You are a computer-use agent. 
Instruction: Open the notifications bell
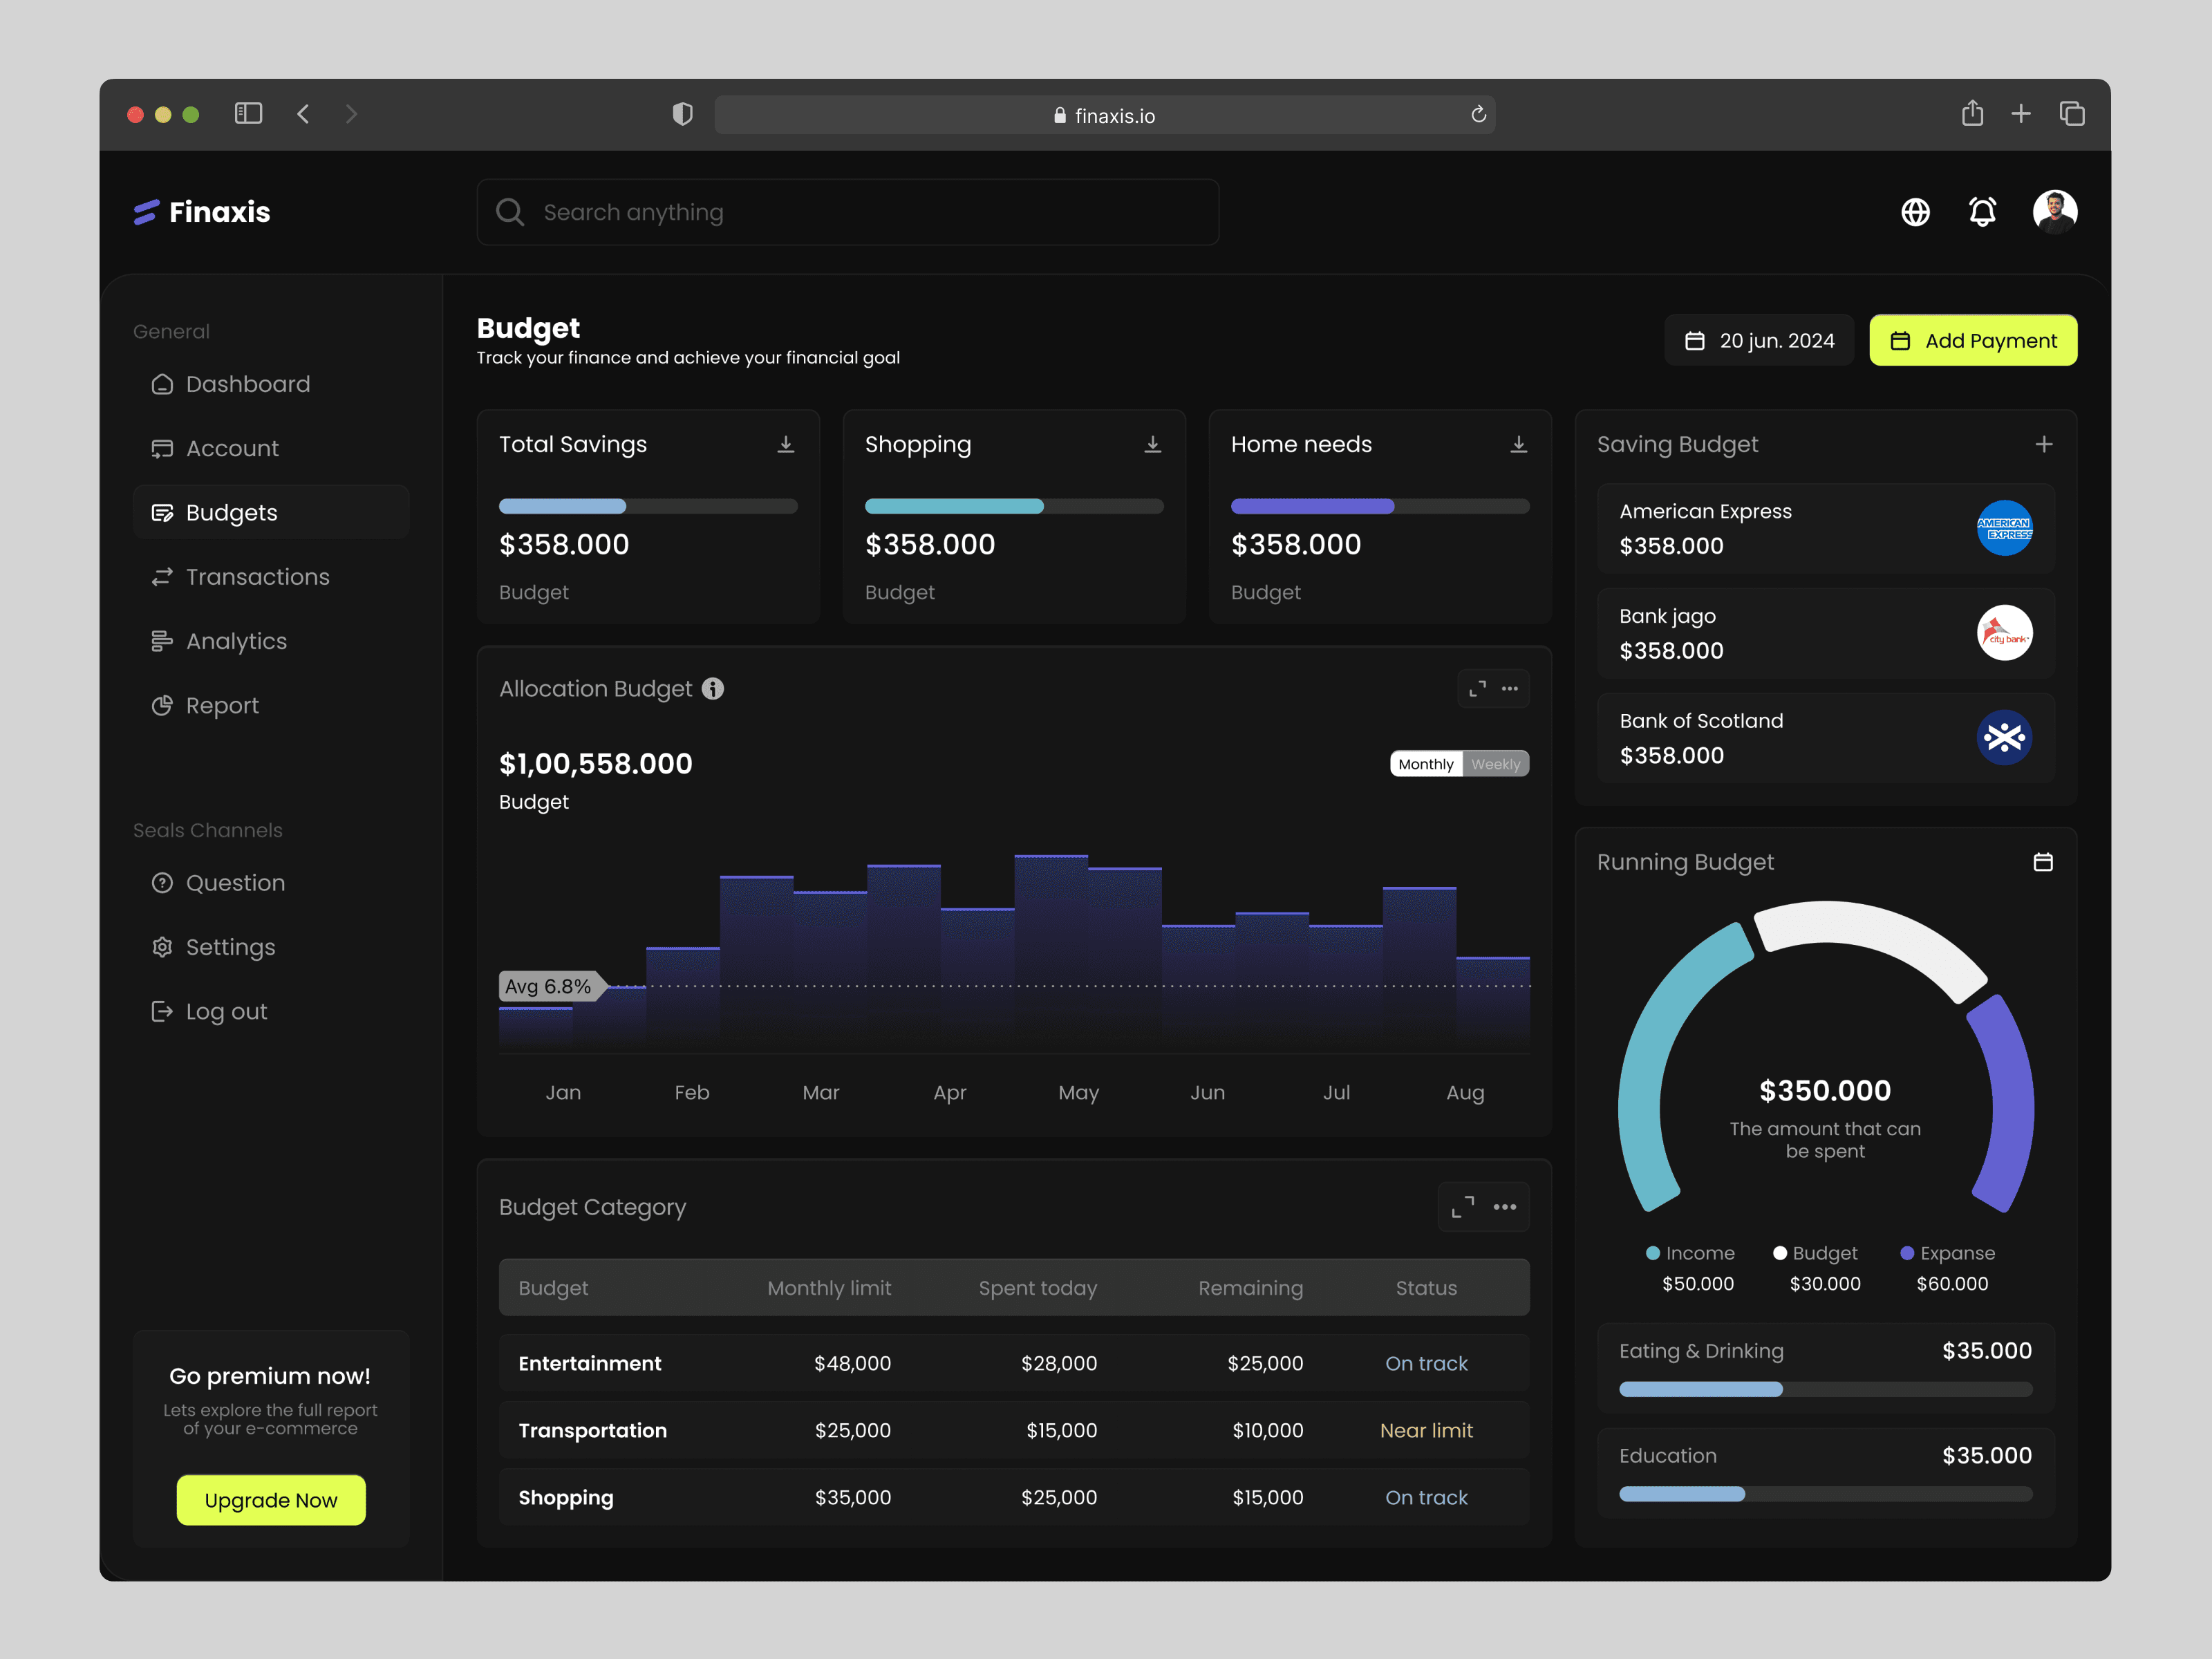(x=1982, y=212)
